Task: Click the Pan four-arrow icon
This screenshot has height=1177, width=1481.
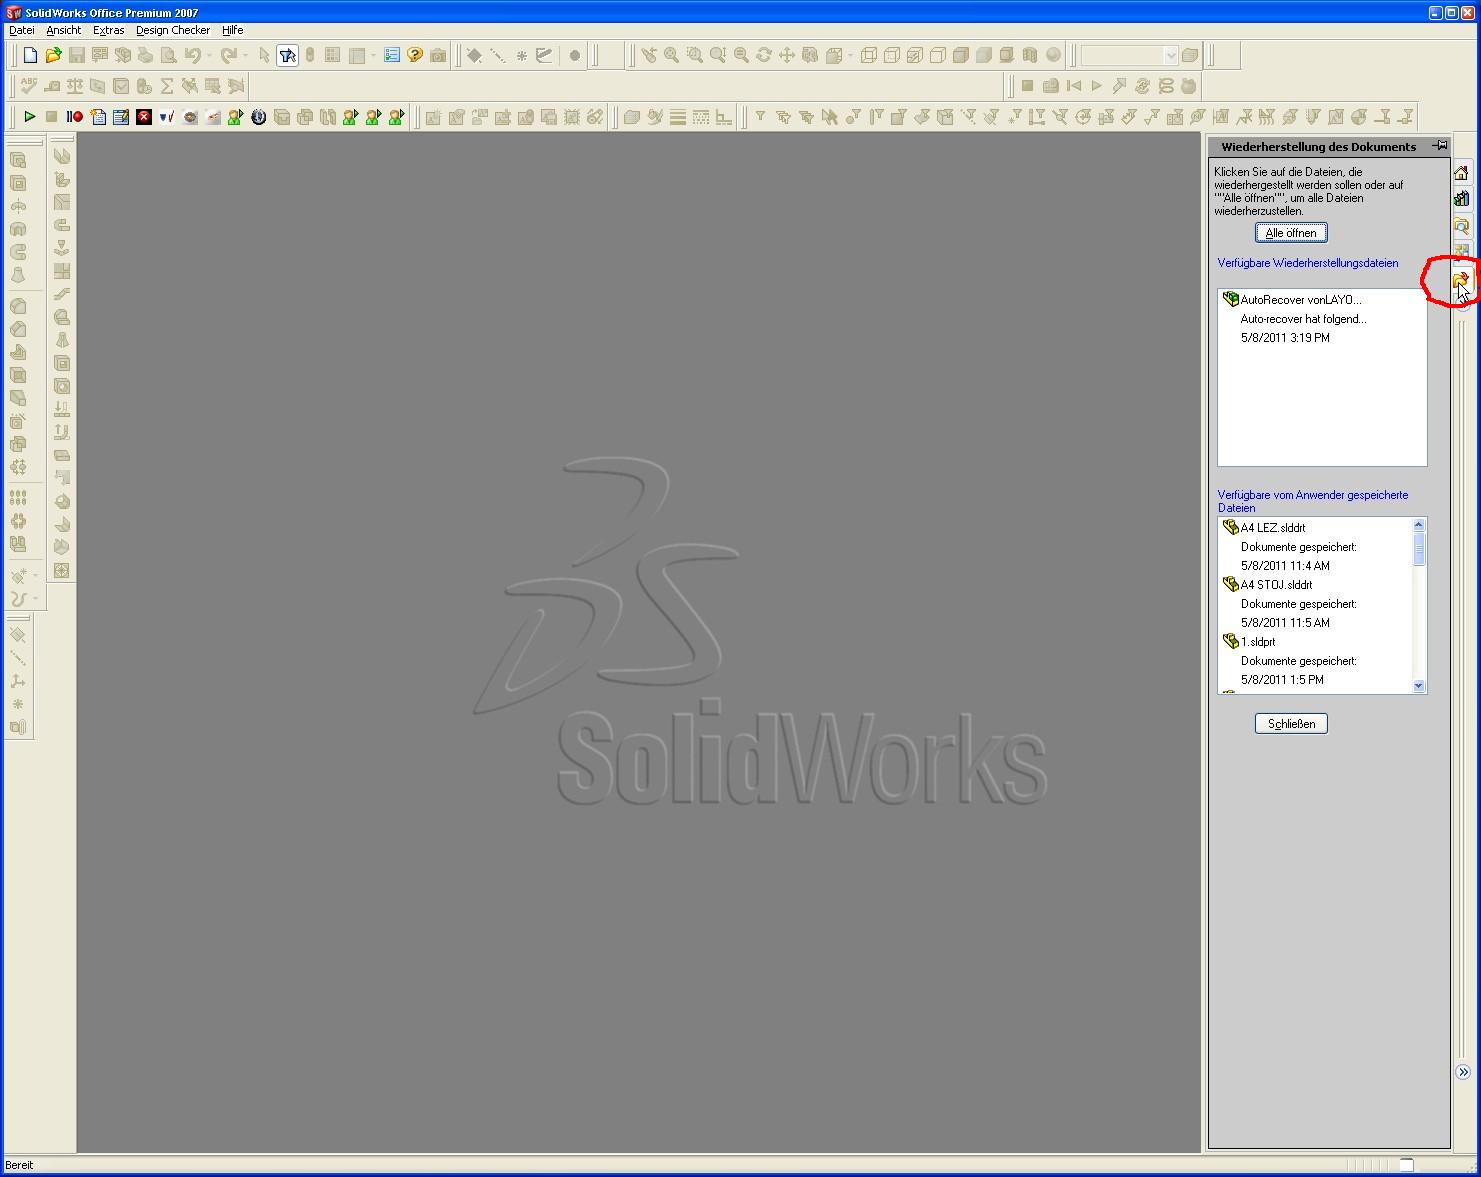Action: point(787,55)
